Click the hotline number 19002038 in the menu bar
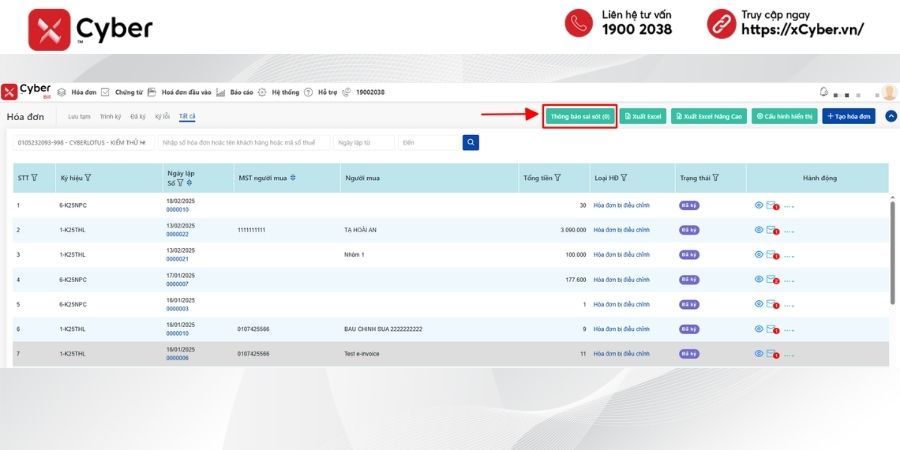The height and width of the screenshot is (450, 900). pyautogui.click(x=370, y=92)
